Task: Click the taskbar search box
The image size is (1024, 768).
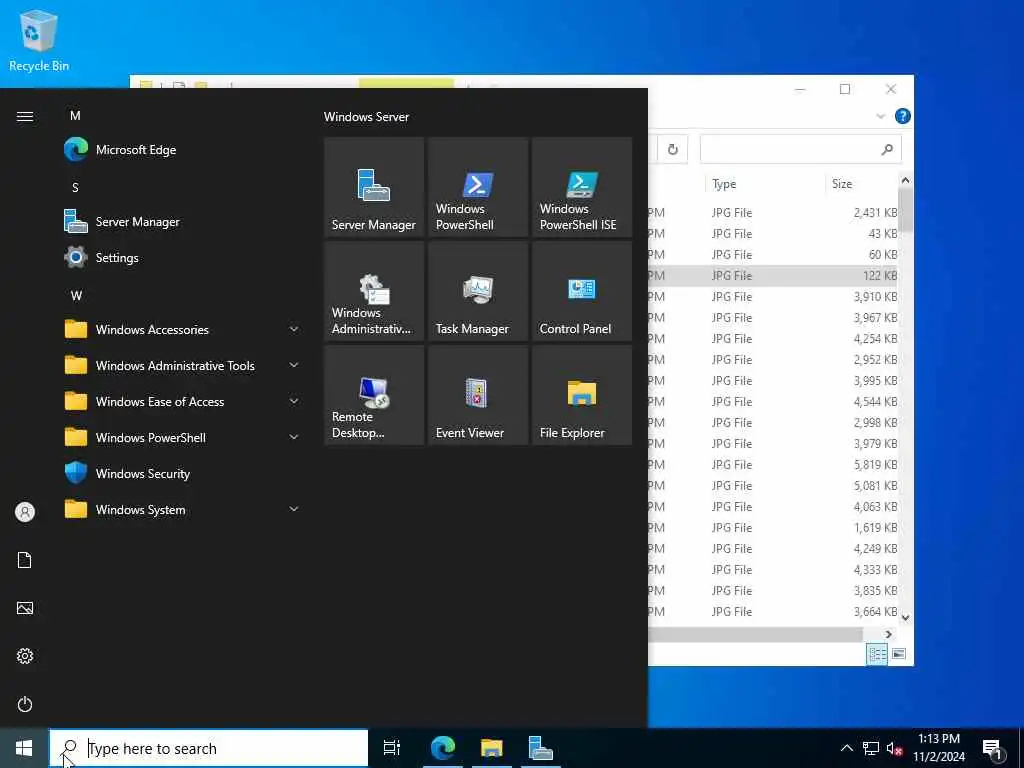Action: [x=209, y=748]
